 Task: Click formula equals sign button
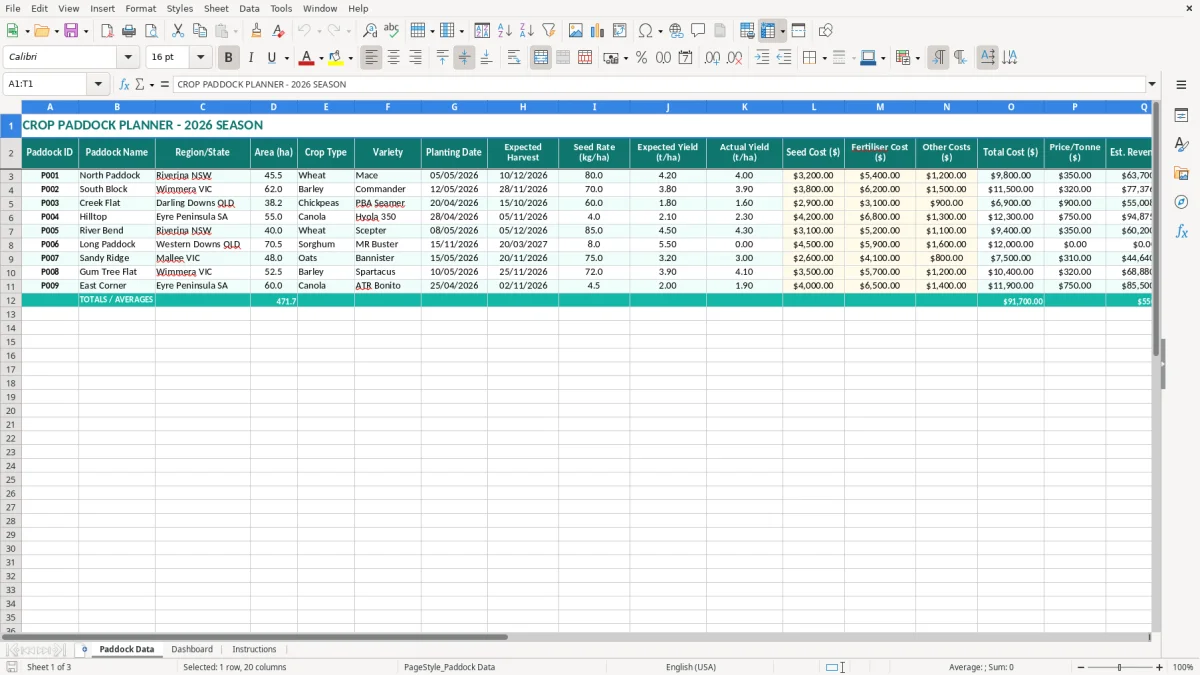(165, 84)
